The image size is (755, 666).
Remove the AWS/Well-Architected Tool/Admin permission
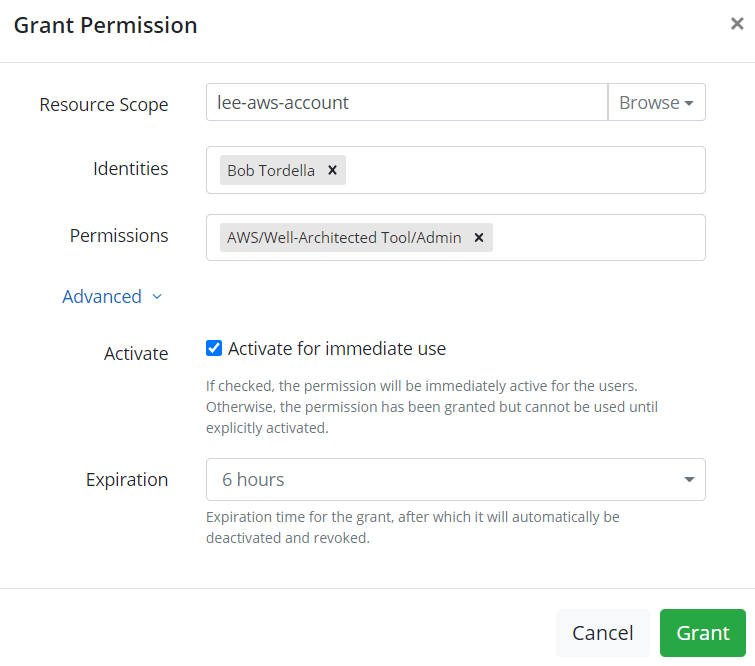[x=479, y=237]
